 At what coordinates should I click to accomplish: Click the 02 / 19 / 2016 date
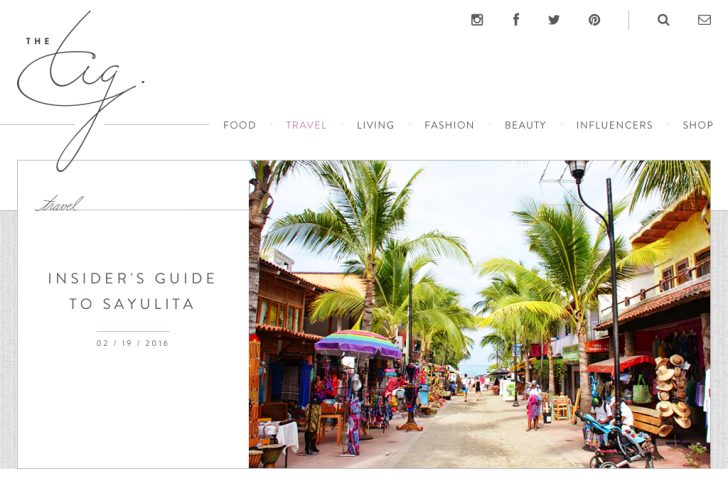pyautogui.click(x=133, y=344)
